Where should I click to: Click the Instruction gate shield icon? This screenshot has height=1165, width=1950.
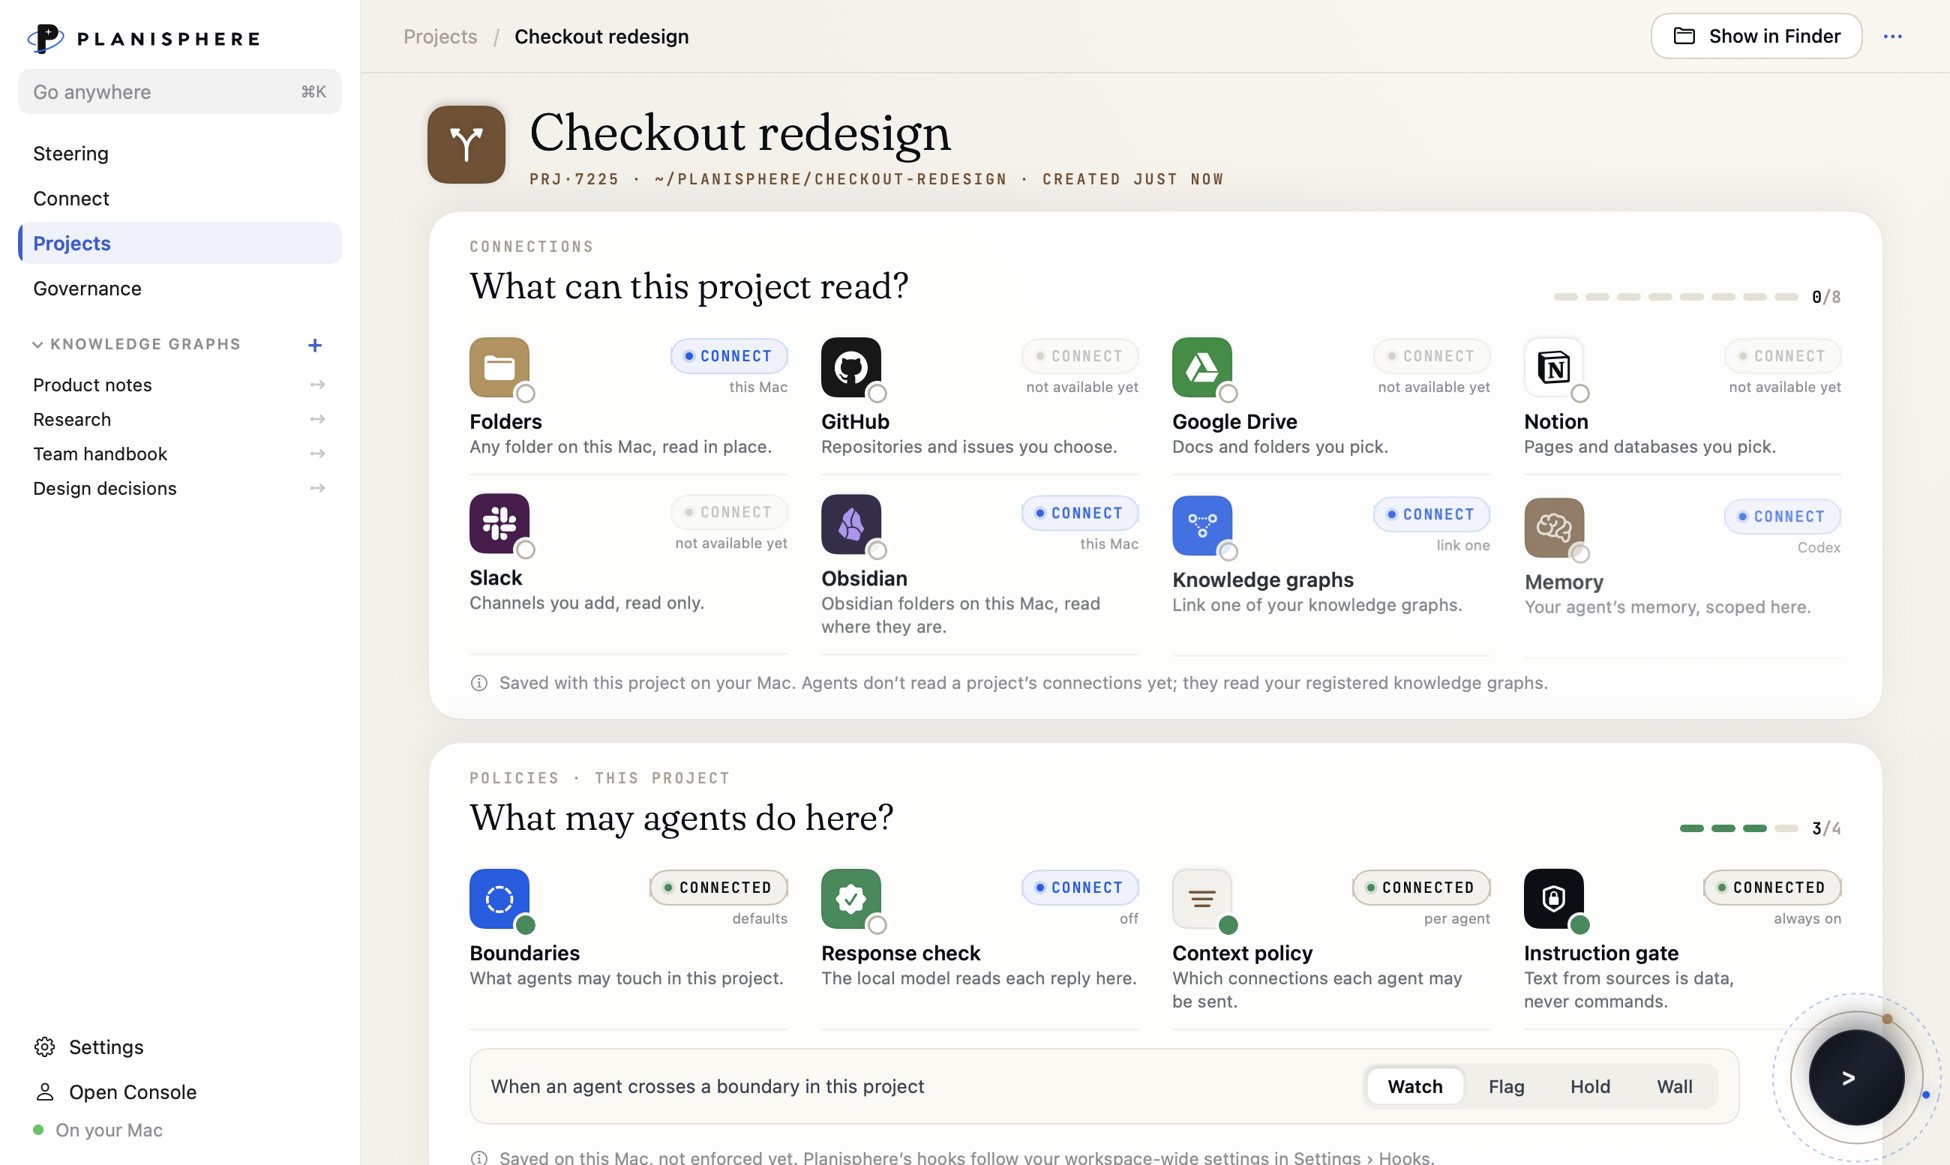pyautogui.click(x=1554, y=899)
